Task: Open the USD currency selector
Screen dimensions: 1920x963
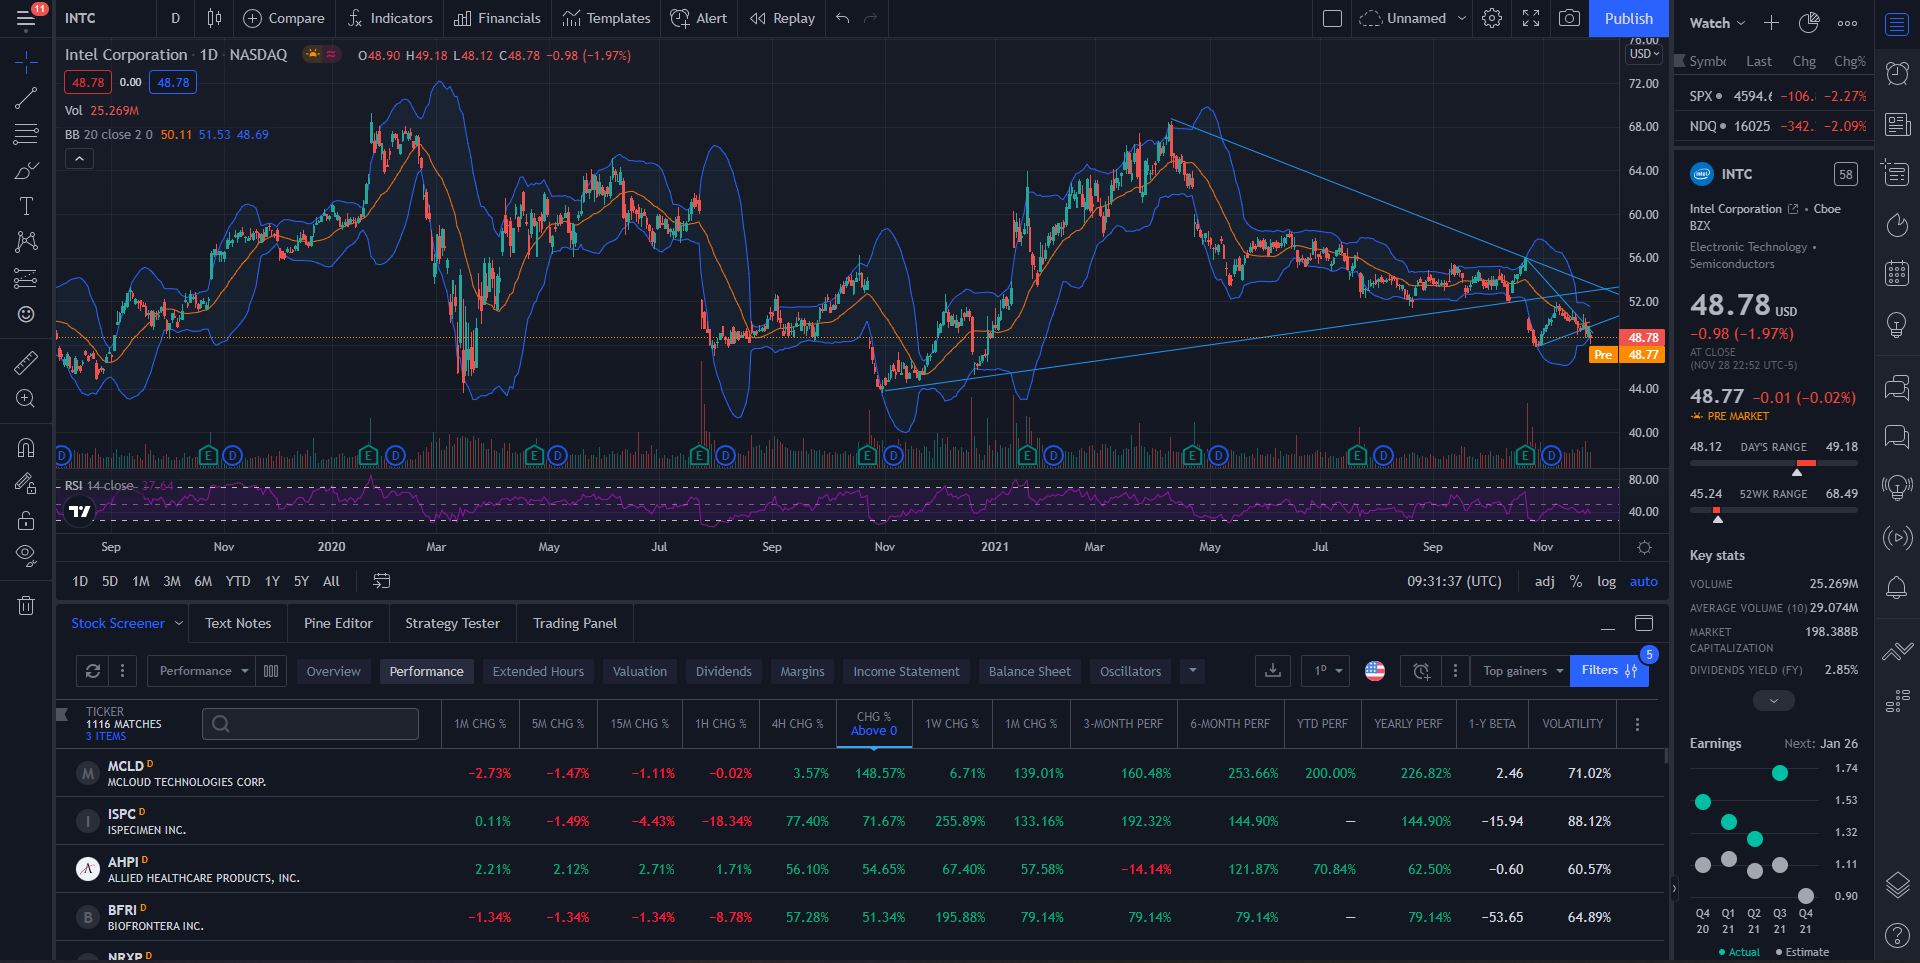Action: (1644, 54)
